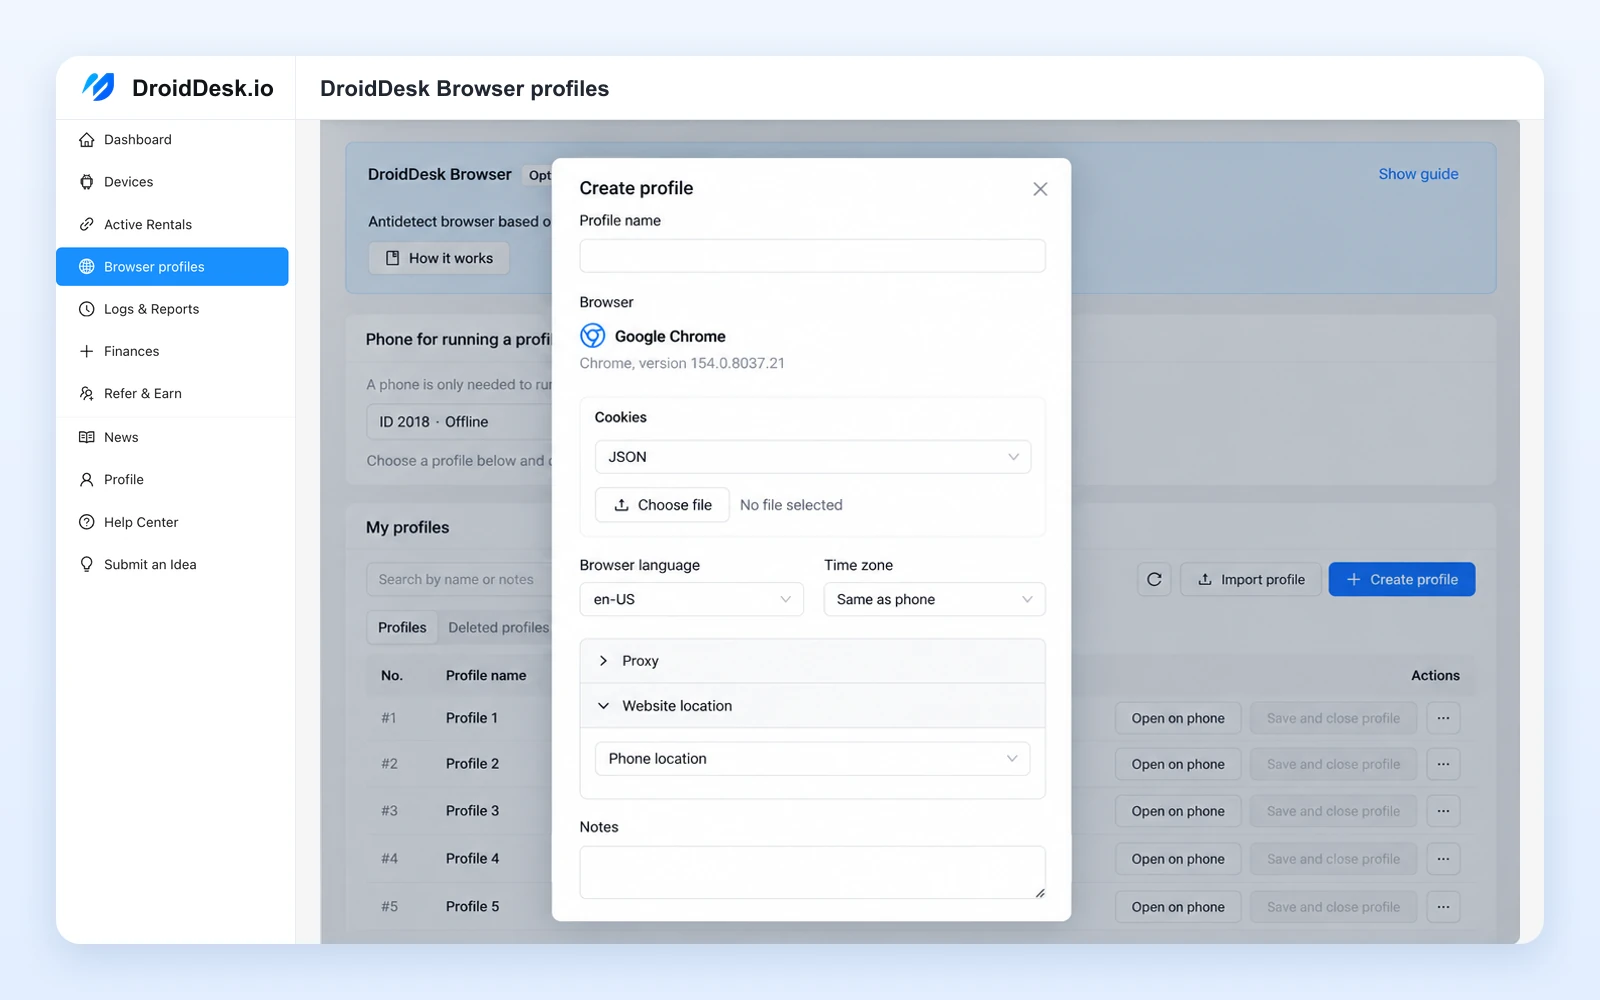Open more actions for Profile 5

1443,907
